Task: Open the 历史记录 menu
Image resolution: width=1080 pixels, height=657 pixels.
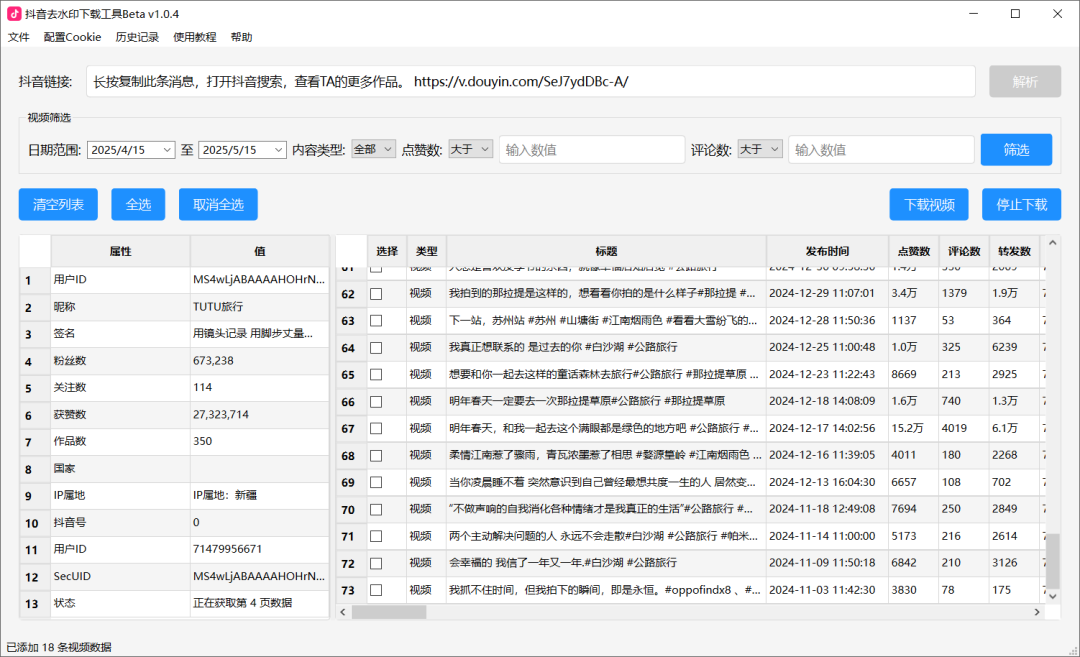Action: 137,37
